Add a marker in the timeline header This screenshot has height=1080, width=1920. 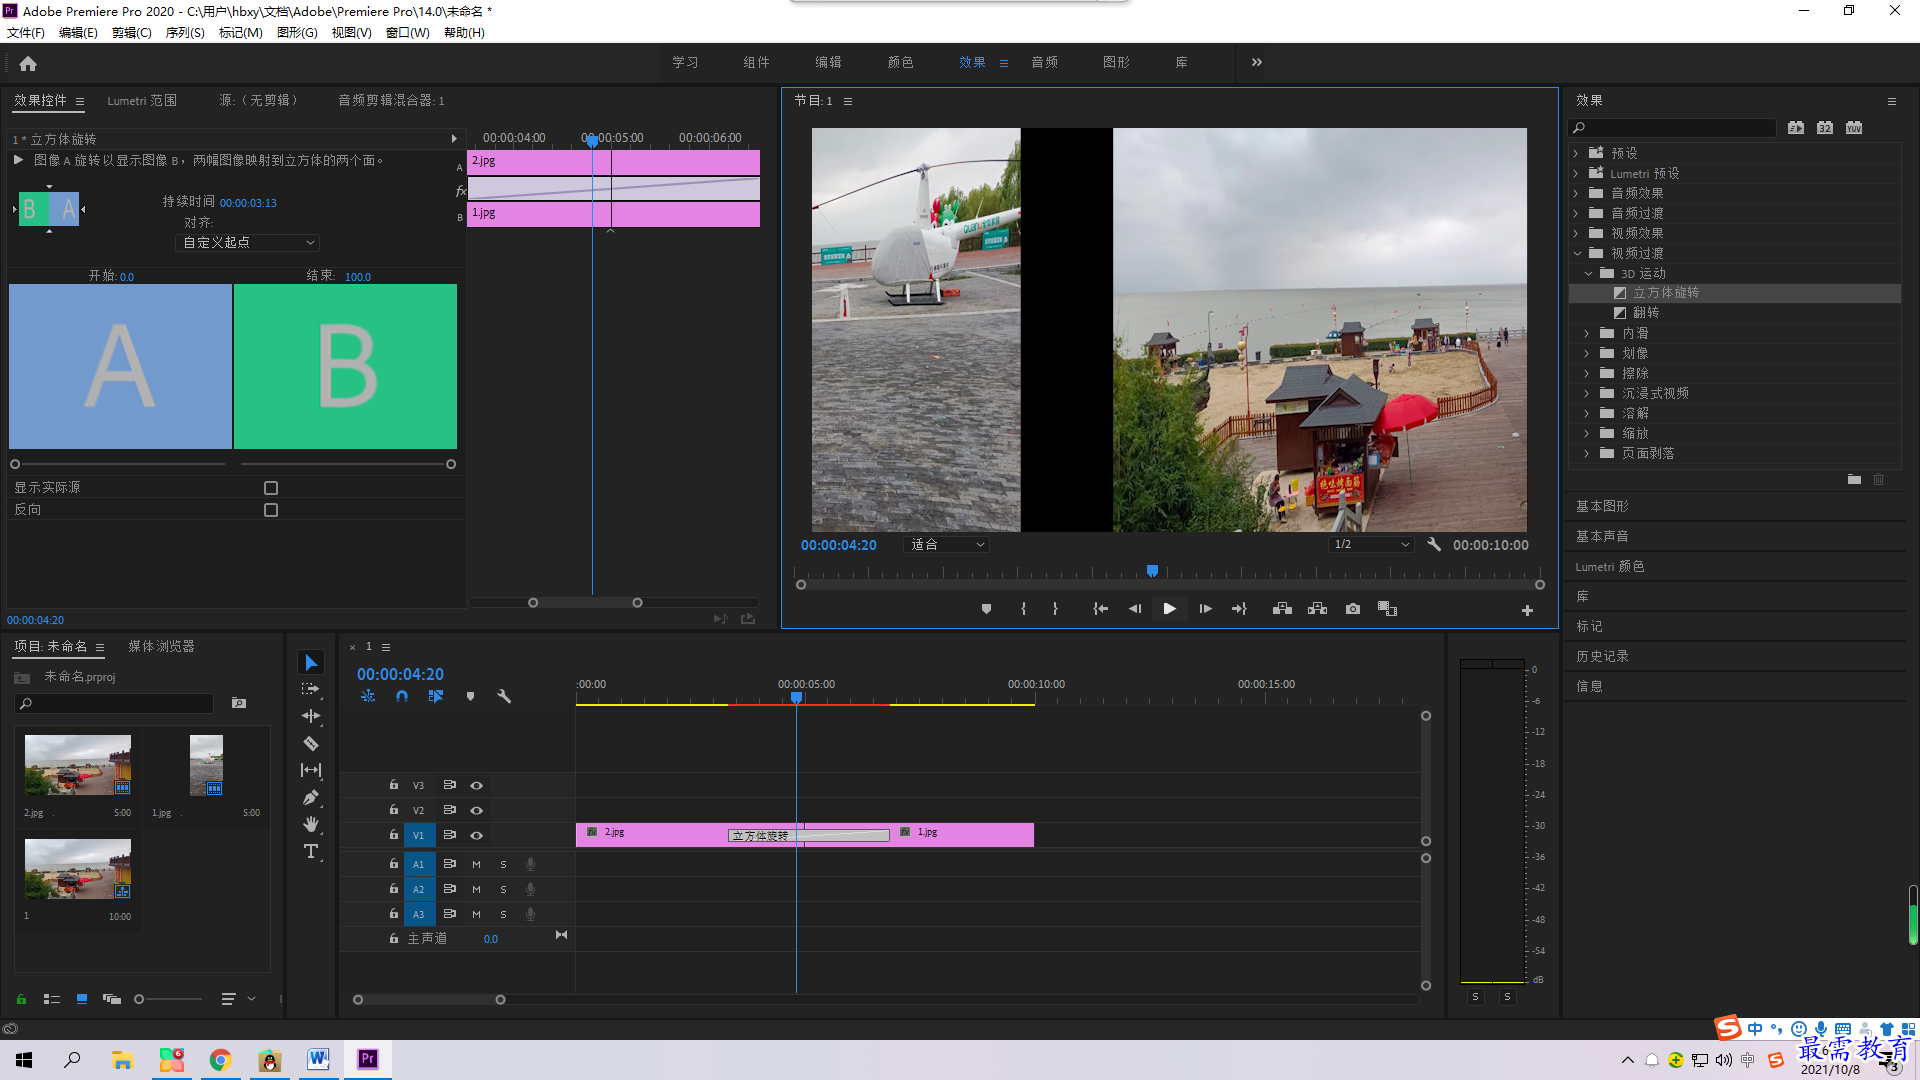click(x=470, y=696)
